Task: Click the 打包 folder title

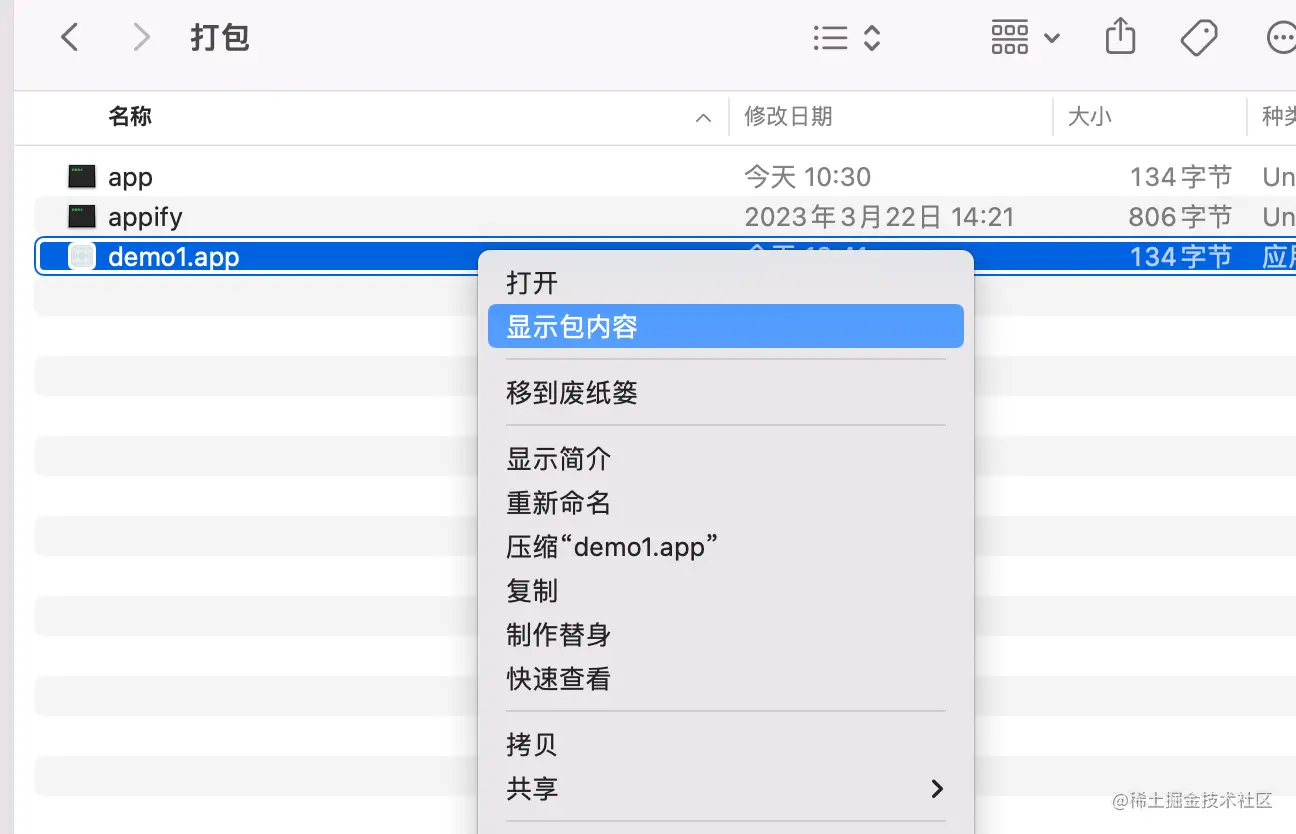Action: click(x=220, y=38)
